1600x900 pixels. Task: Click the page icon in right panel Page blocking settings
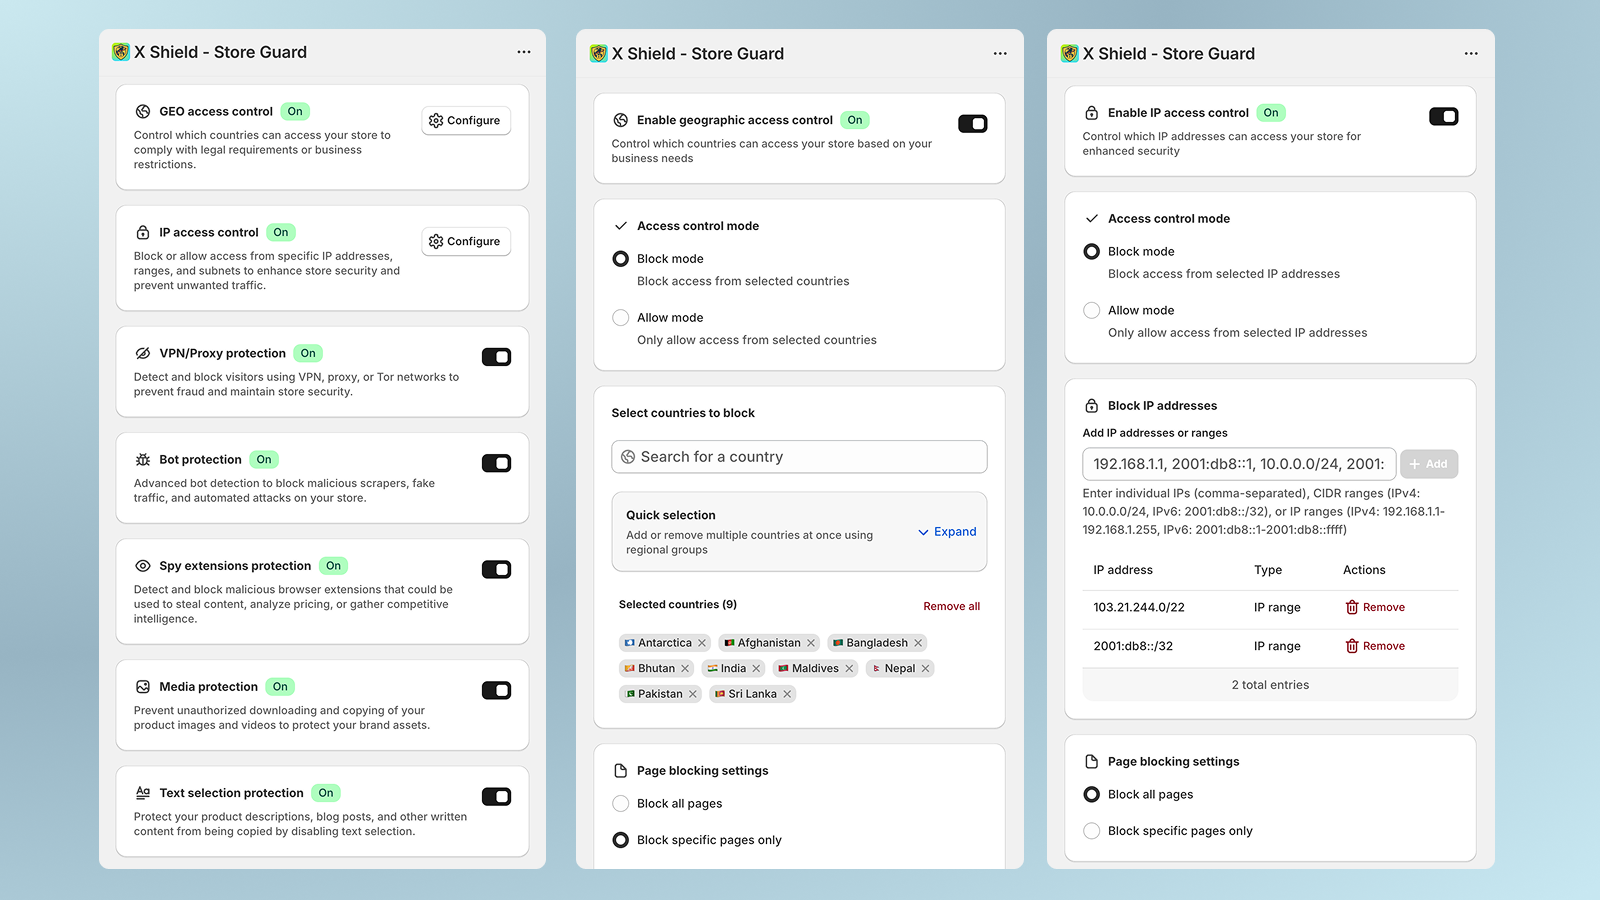tap(1092, 762)
